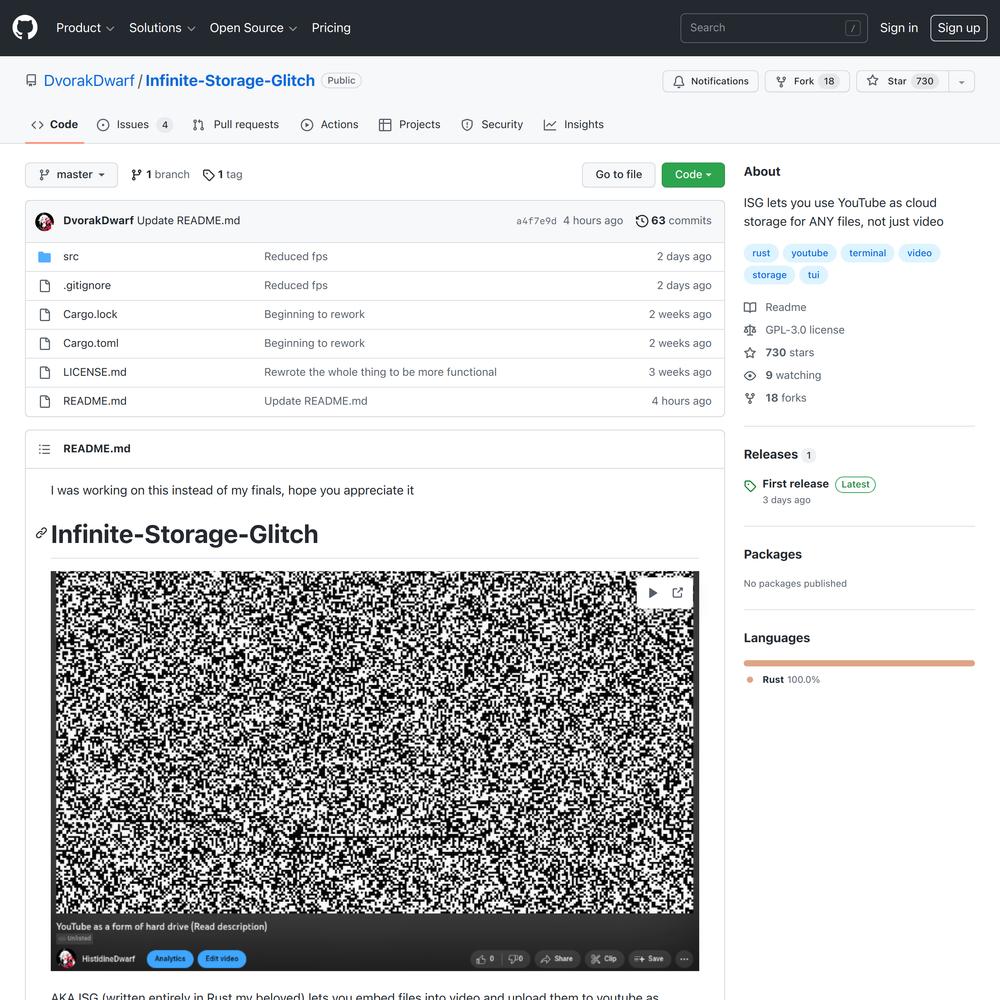Image resolution: width=1000 pixels, height=1000 pixels.
Task: Focus the Search input field
Action: [774, 27]
